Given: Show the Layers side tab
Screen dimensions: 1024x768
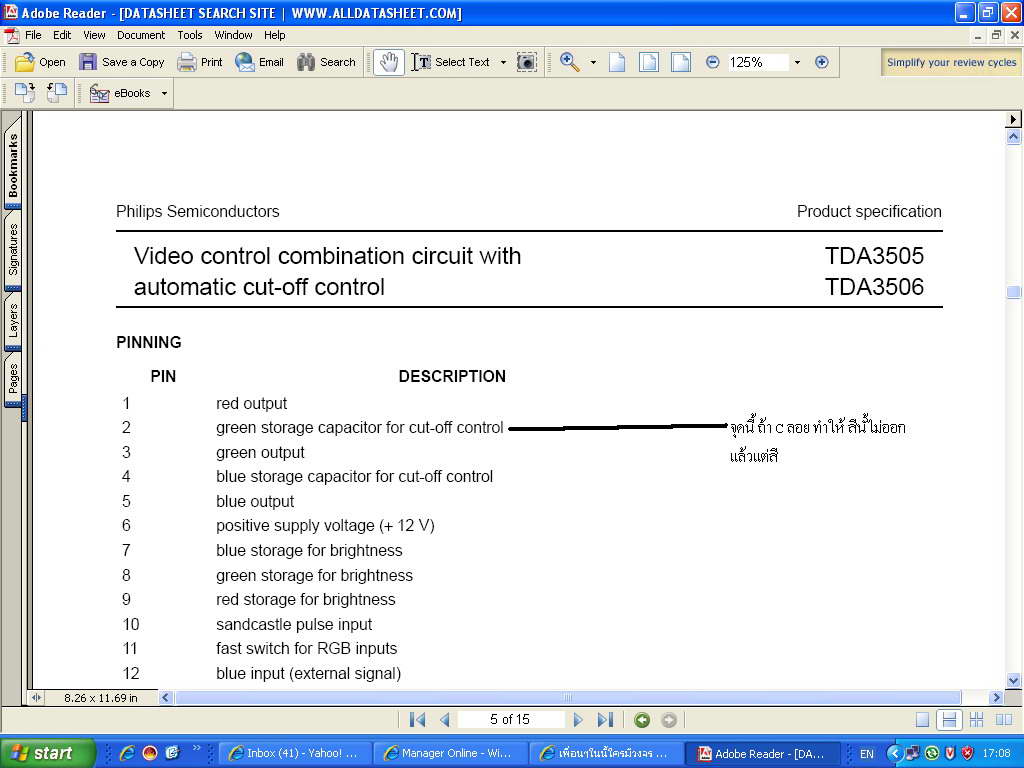Looking at the screenshot, I should [12, 321].
